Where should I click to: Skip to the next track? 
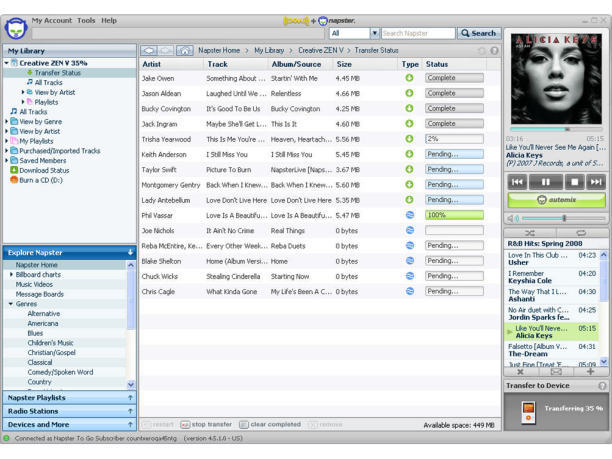pos(596,182)
